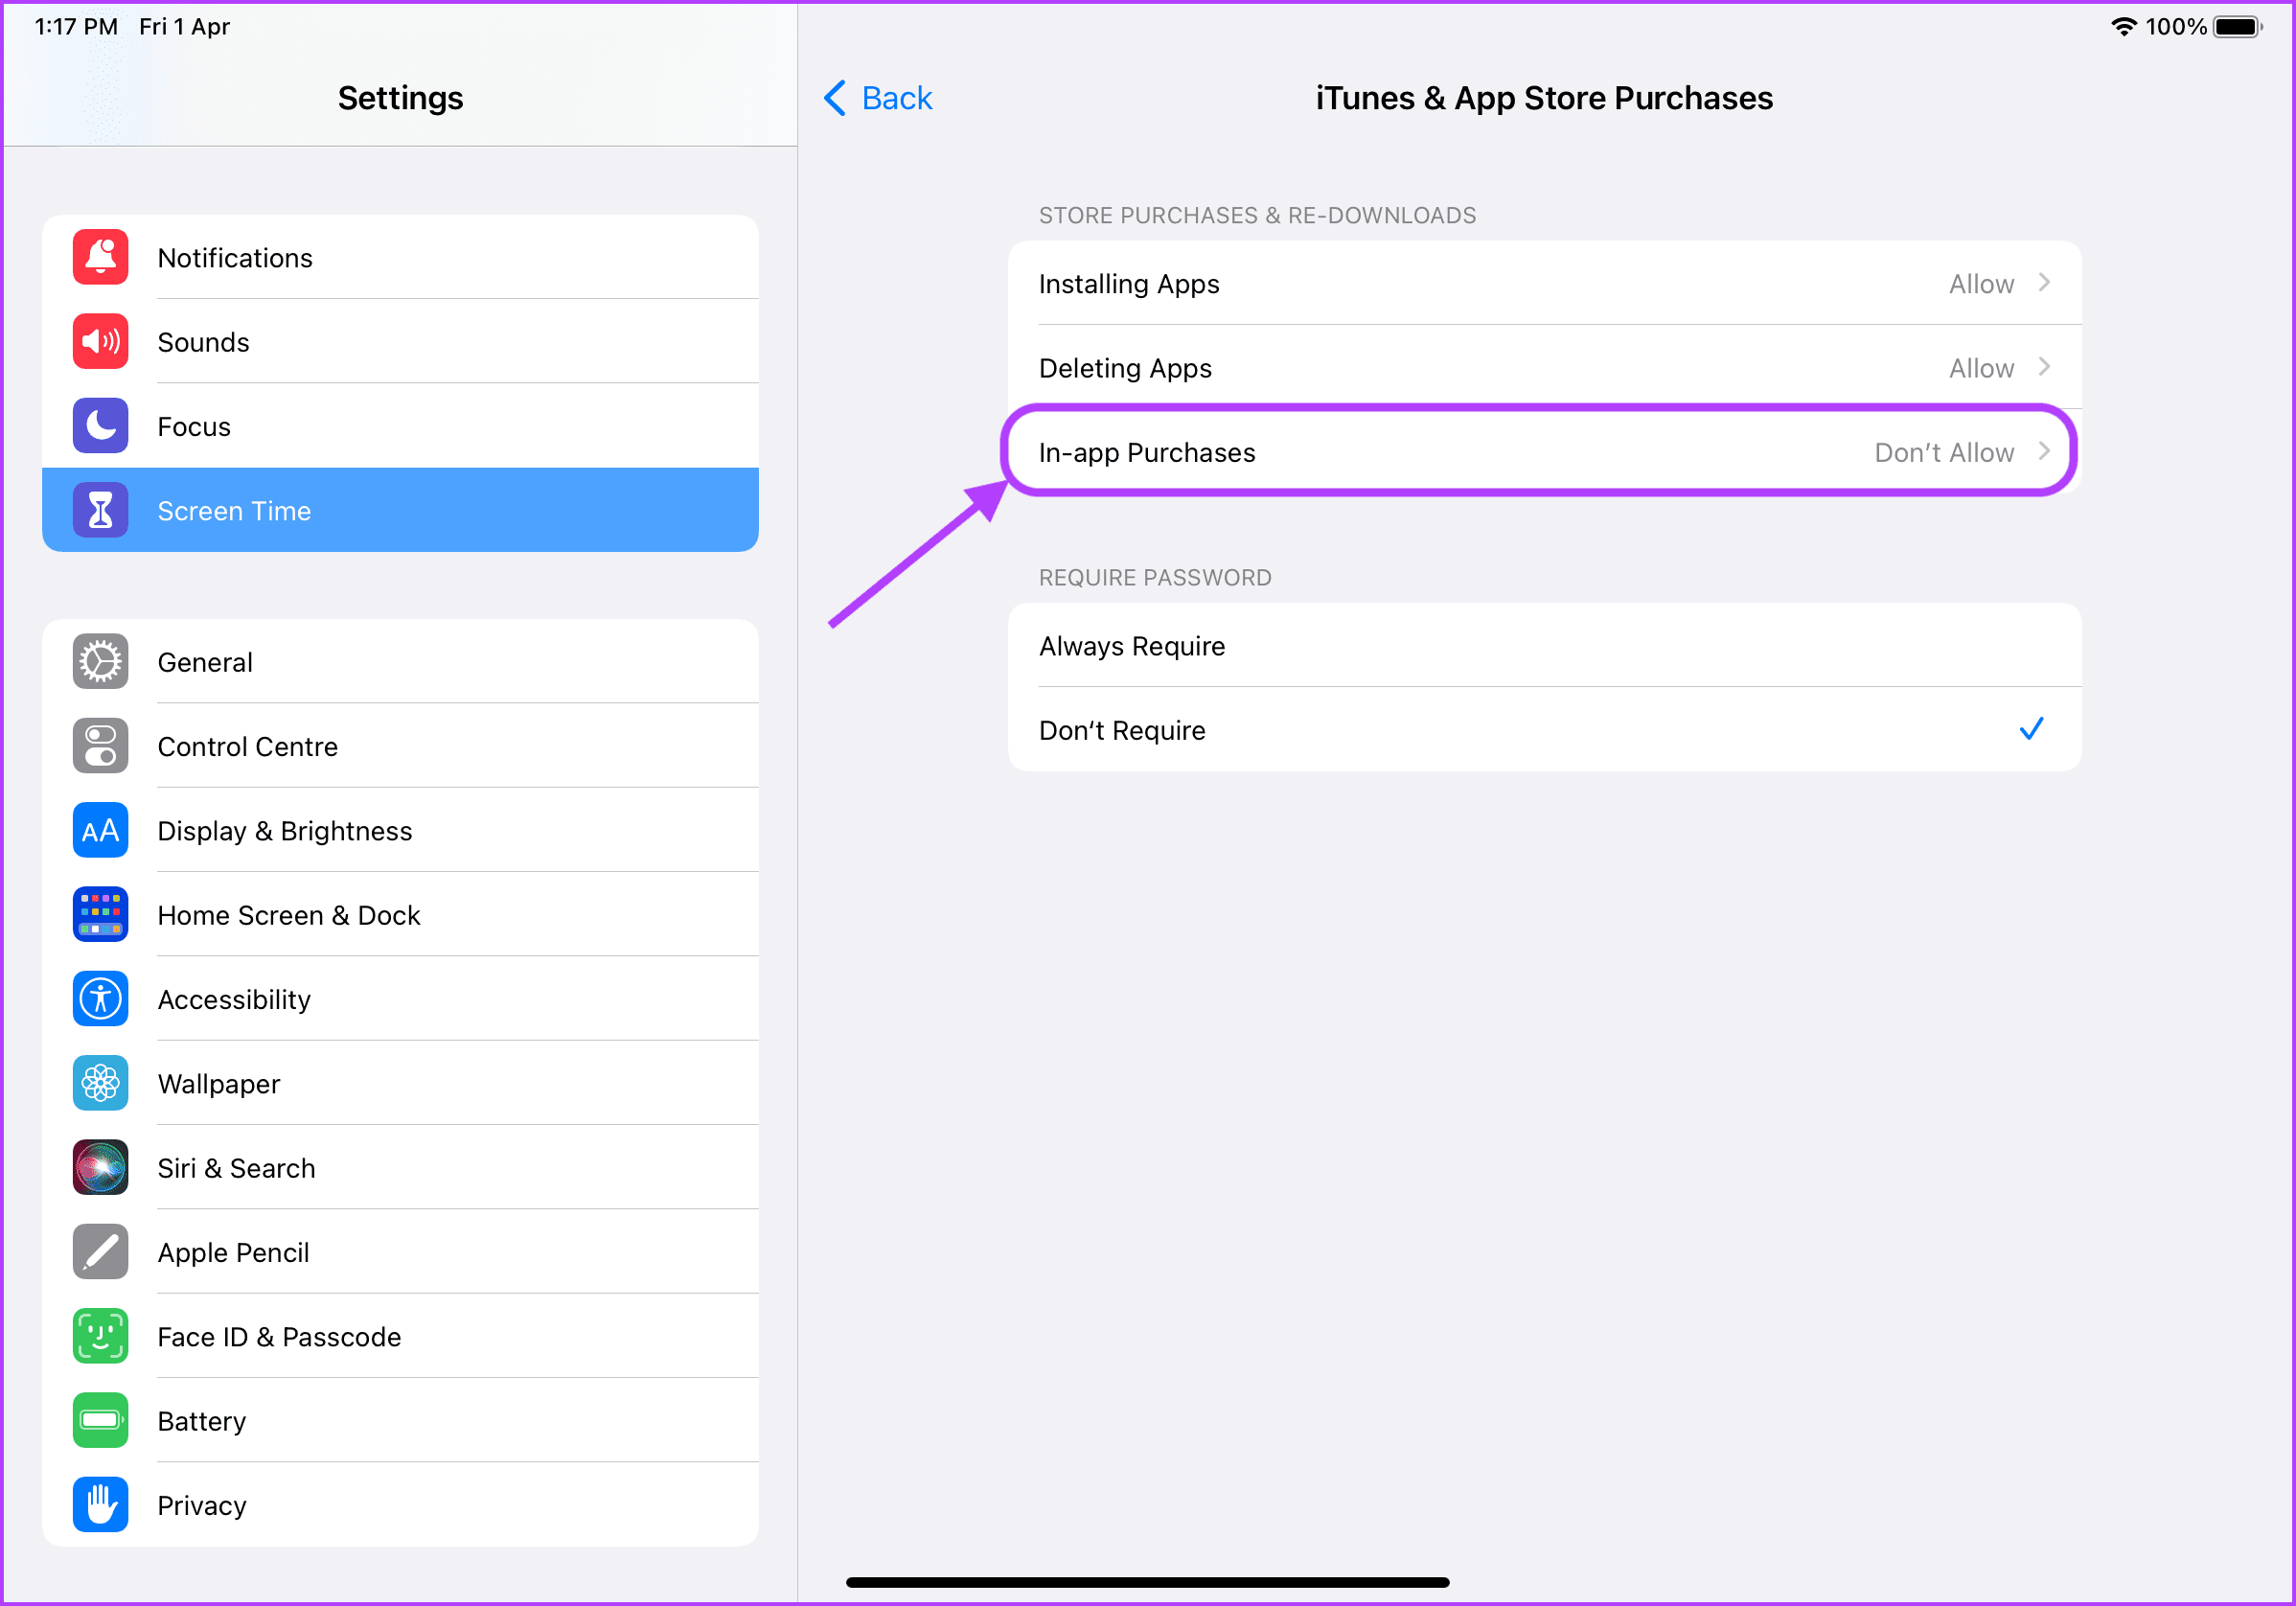
Task: Tap the Focus moon icon
Action: click(x=100, y=426)
